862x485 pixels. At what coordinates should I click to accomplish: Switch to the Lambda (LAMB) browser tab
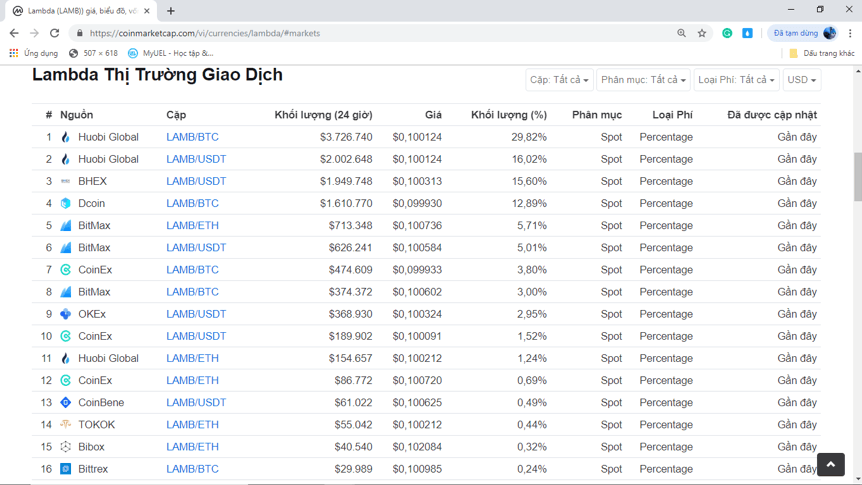pos(81,10)
